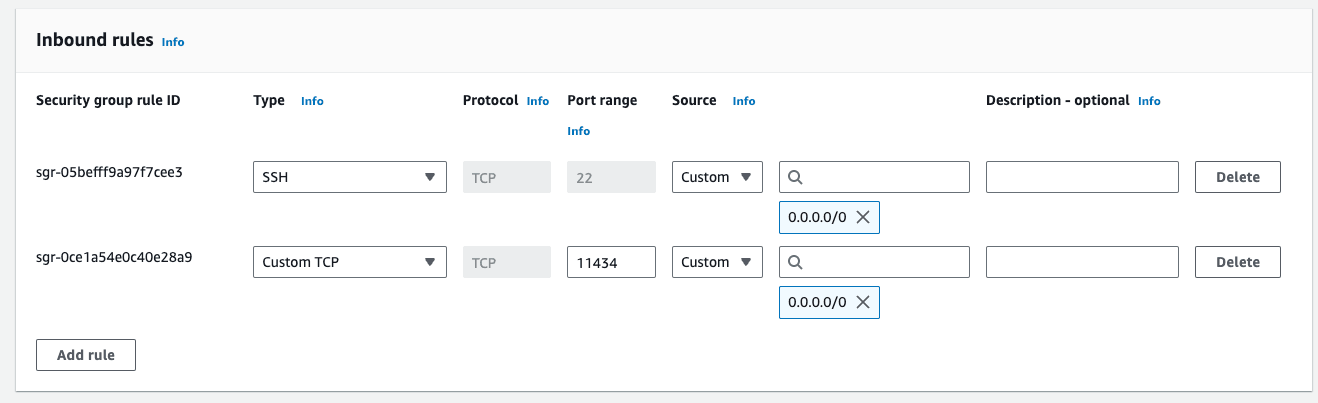
Task: Open Info link next to Inbound rules
Action: coord(173,42)
